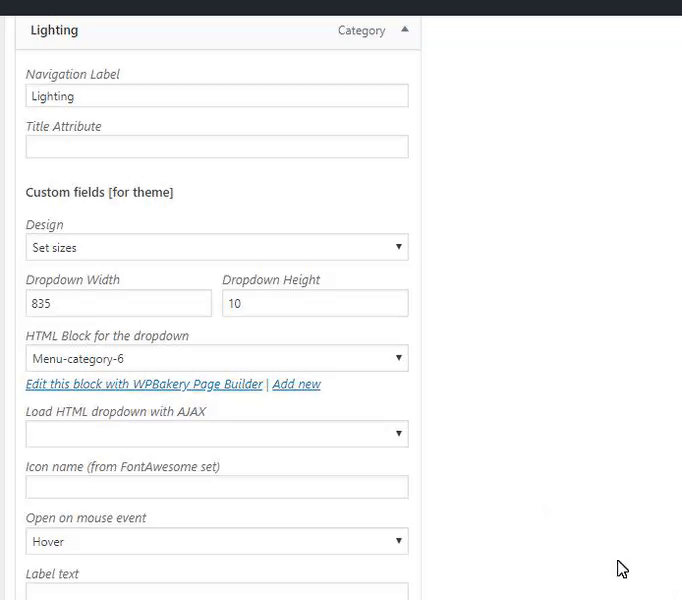The height and width of the screenshot is (600, 682).
Task: Open the Design dropdown showing Set sizes
Action: coord(216,247)
